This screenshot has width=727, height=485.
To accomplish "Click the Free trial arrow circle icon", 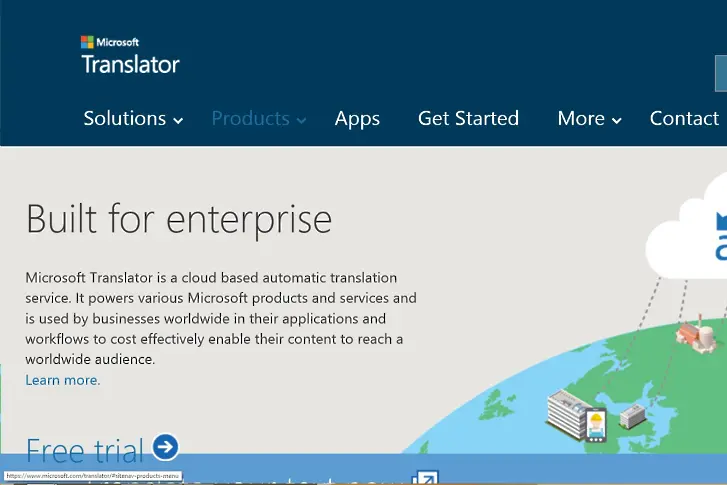I will tap(166, 447).
